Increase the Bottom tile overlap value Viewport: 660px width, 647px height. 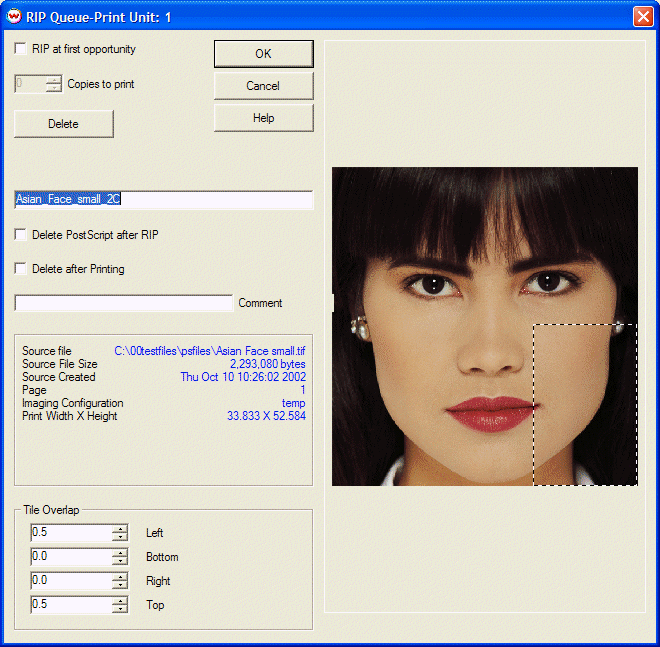tap(120, 553)
